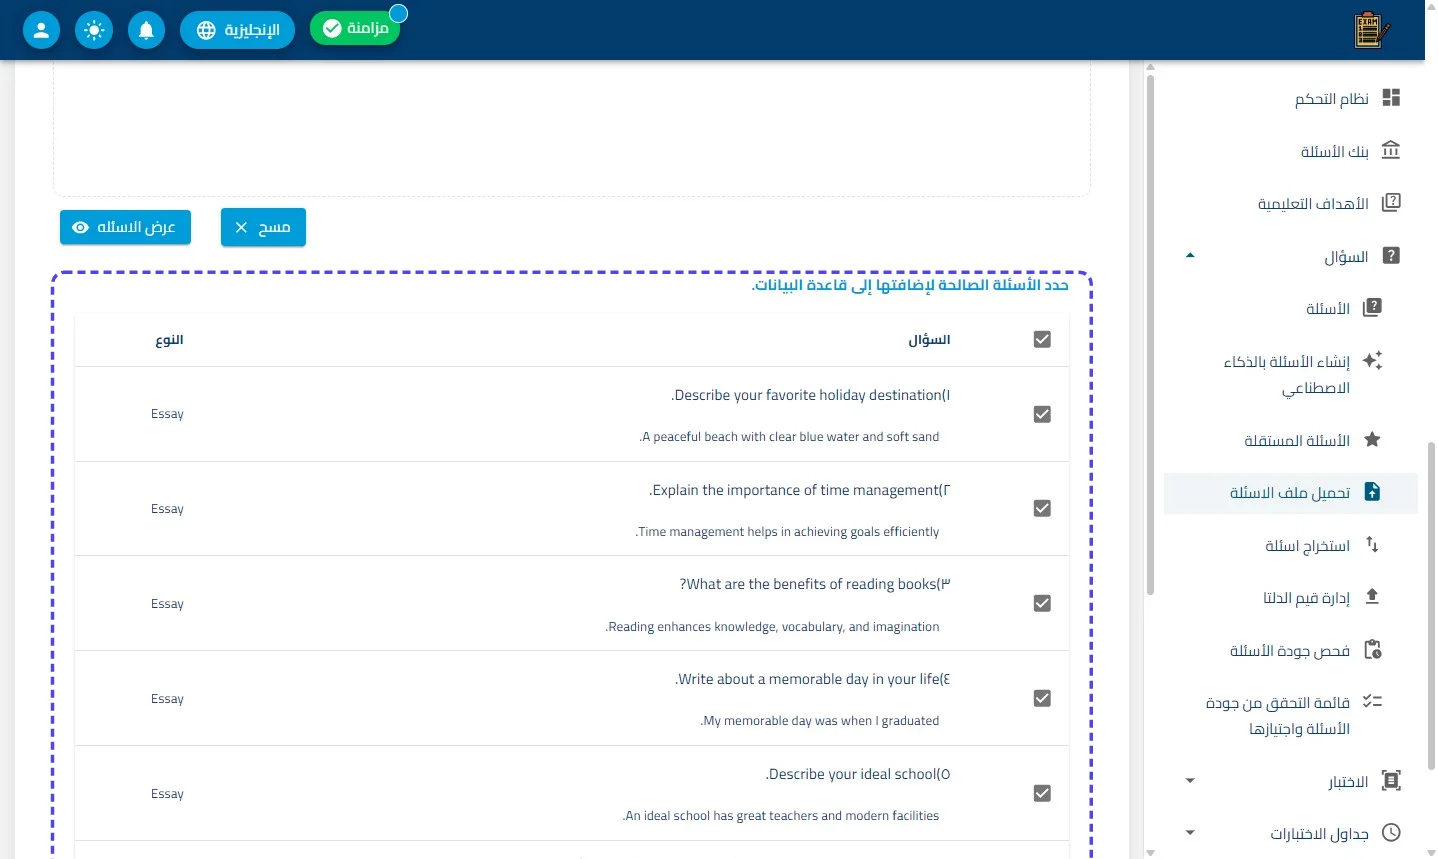Click the learning objectives icon
Image resolution: width=1438 pixels, height=859 pixels.
[1391, 203]
